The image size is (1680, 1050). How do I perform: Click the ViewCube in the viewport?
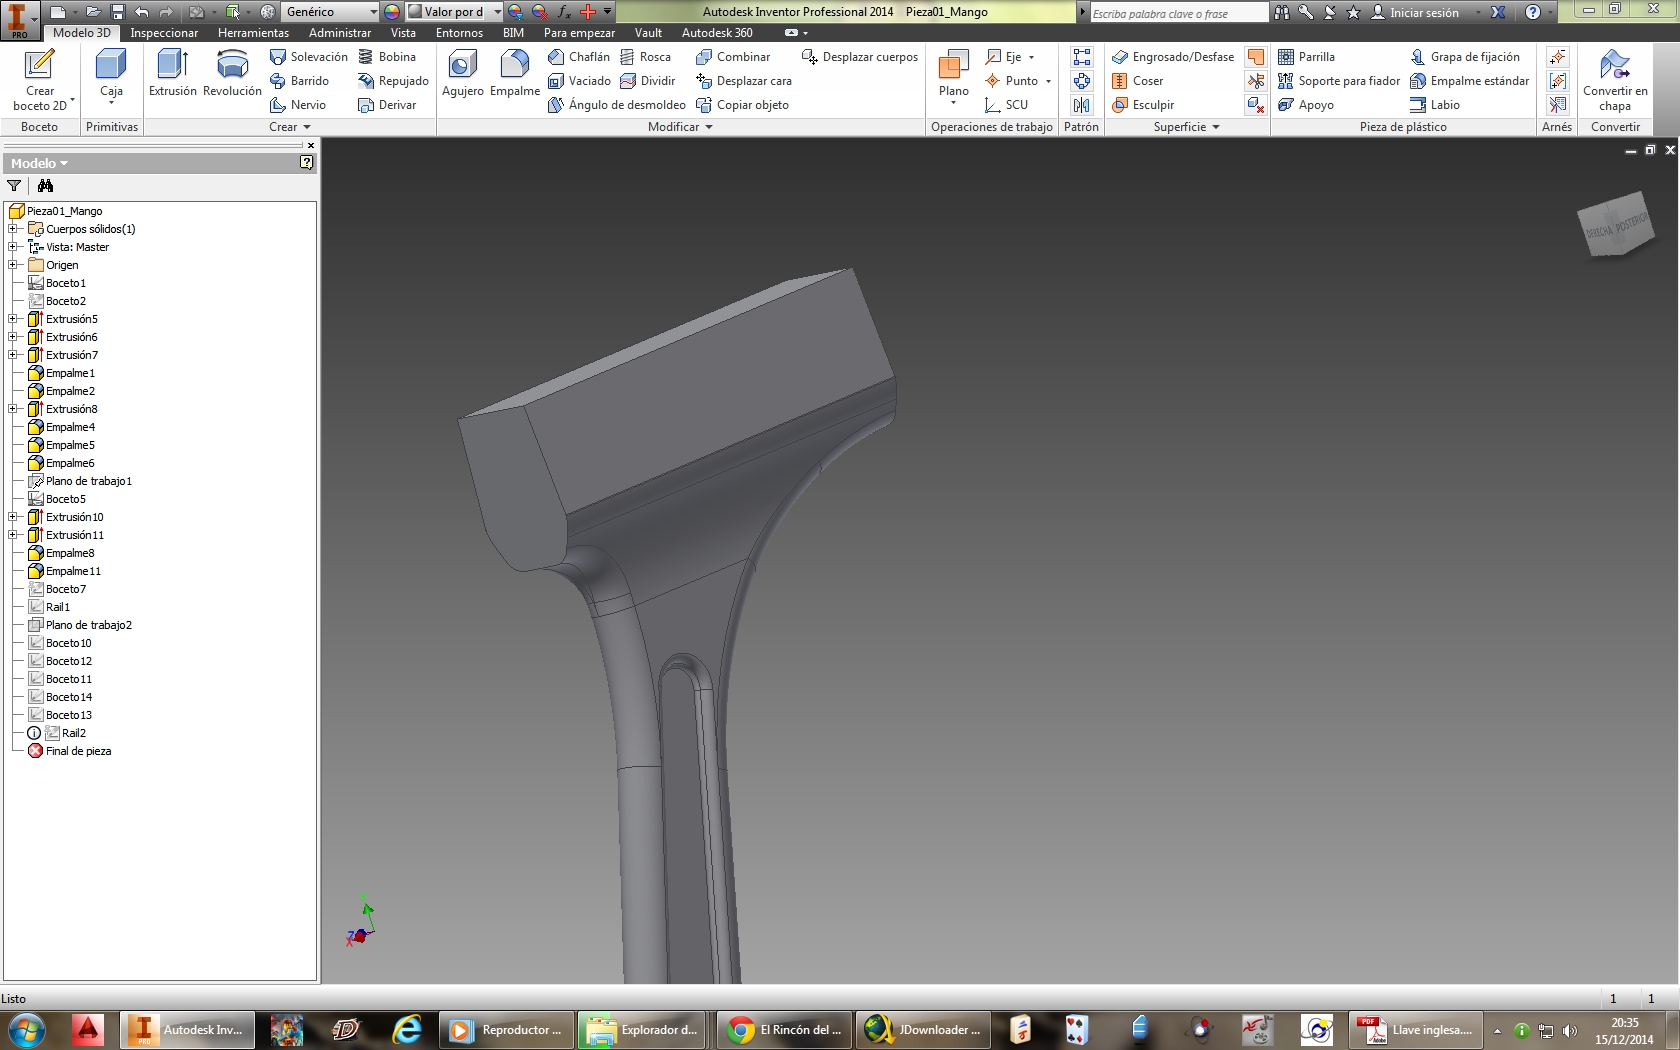1615,223
